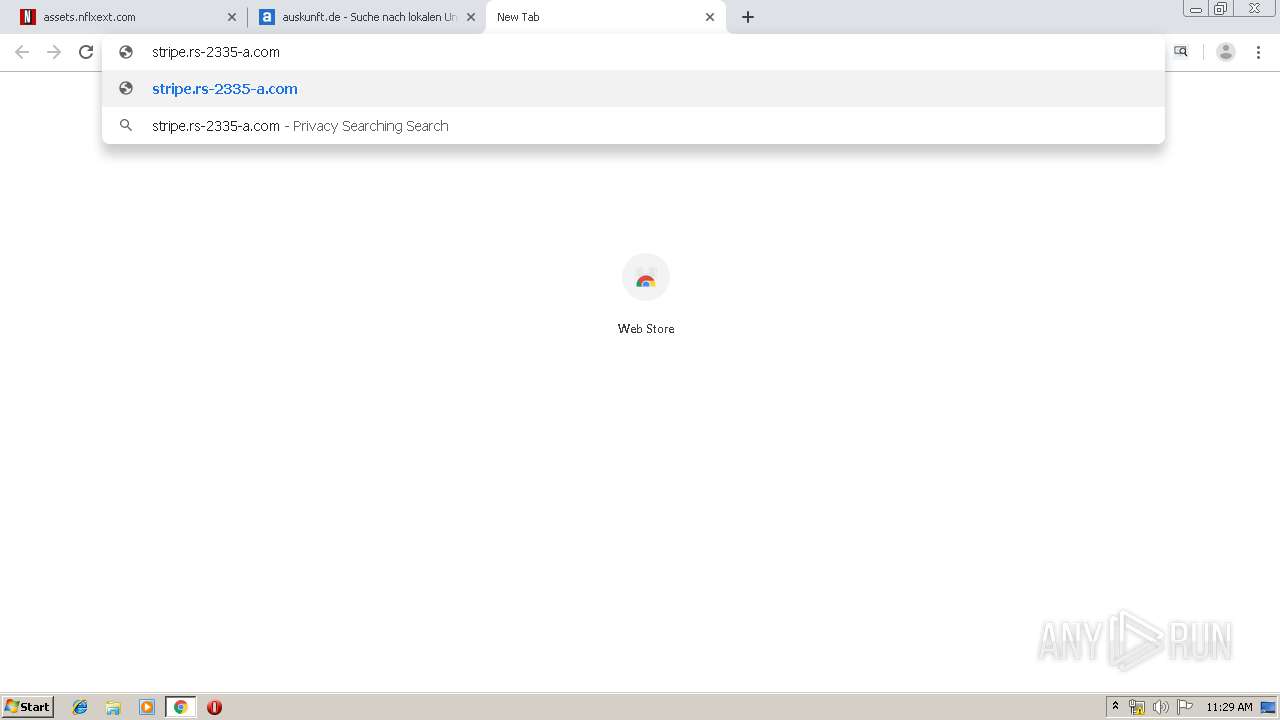Open the search extension icon in toolbar
The height and width of the screenshot is (720, 1280).
pyautogui.click(x=1181, y=52)
